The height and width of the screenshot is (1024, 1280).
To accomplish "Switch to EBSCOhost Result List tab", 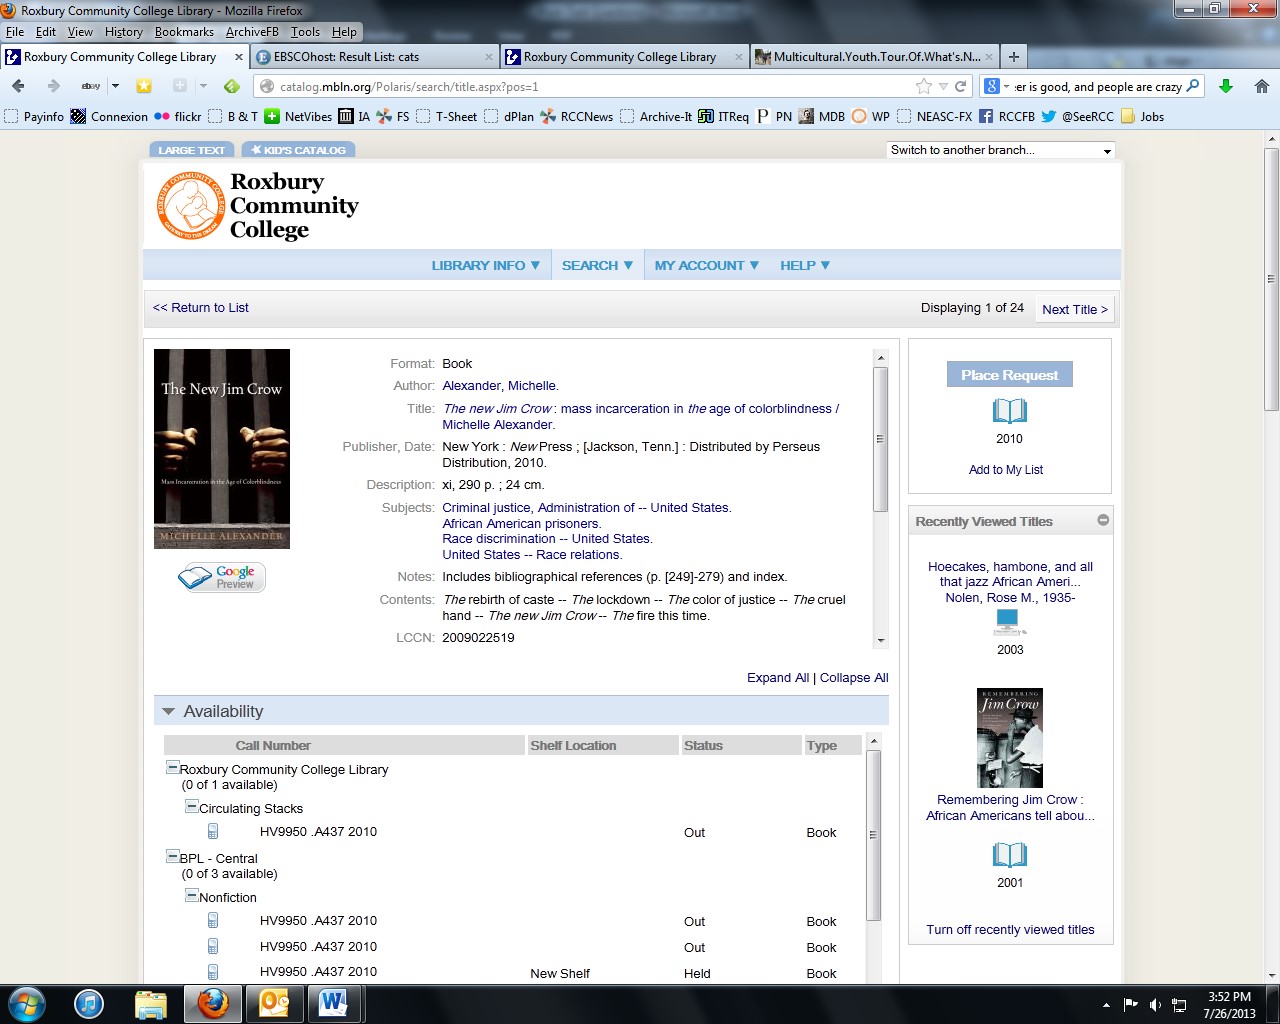I will tap(375, 57).
